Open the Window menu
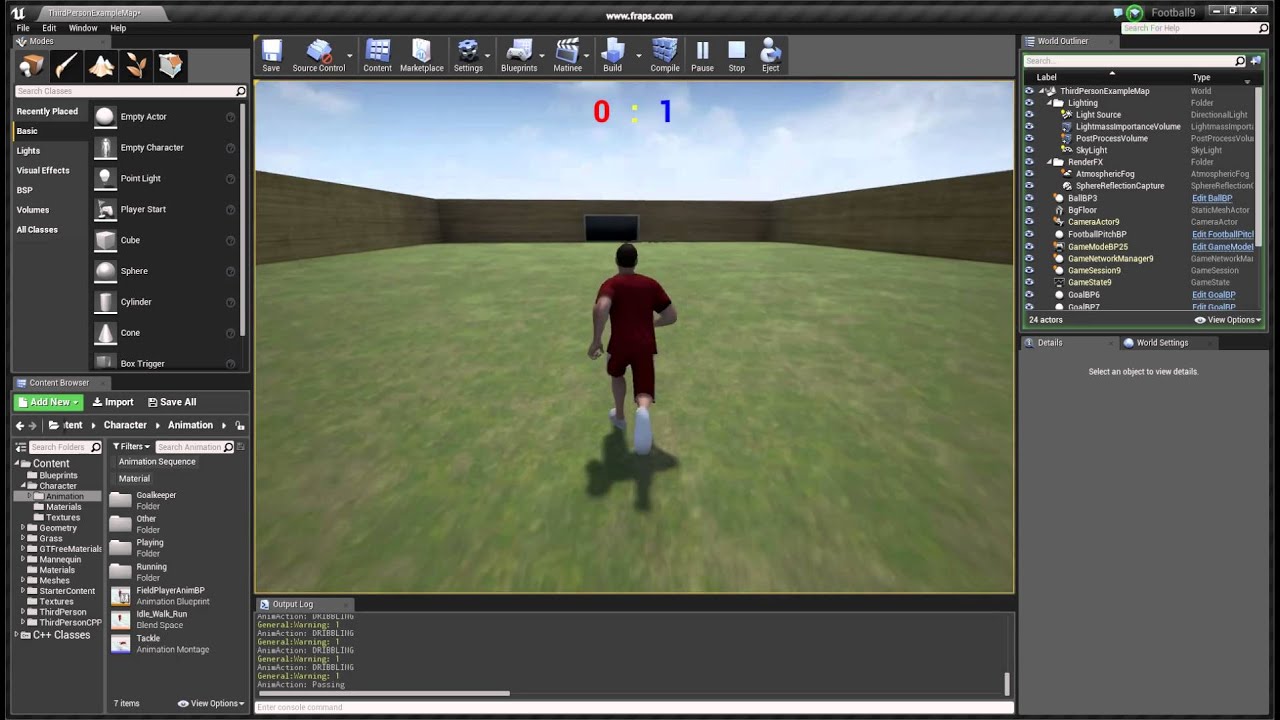Image resolution: width=1280 pixels, height=720 pixels. coord(83,28)
